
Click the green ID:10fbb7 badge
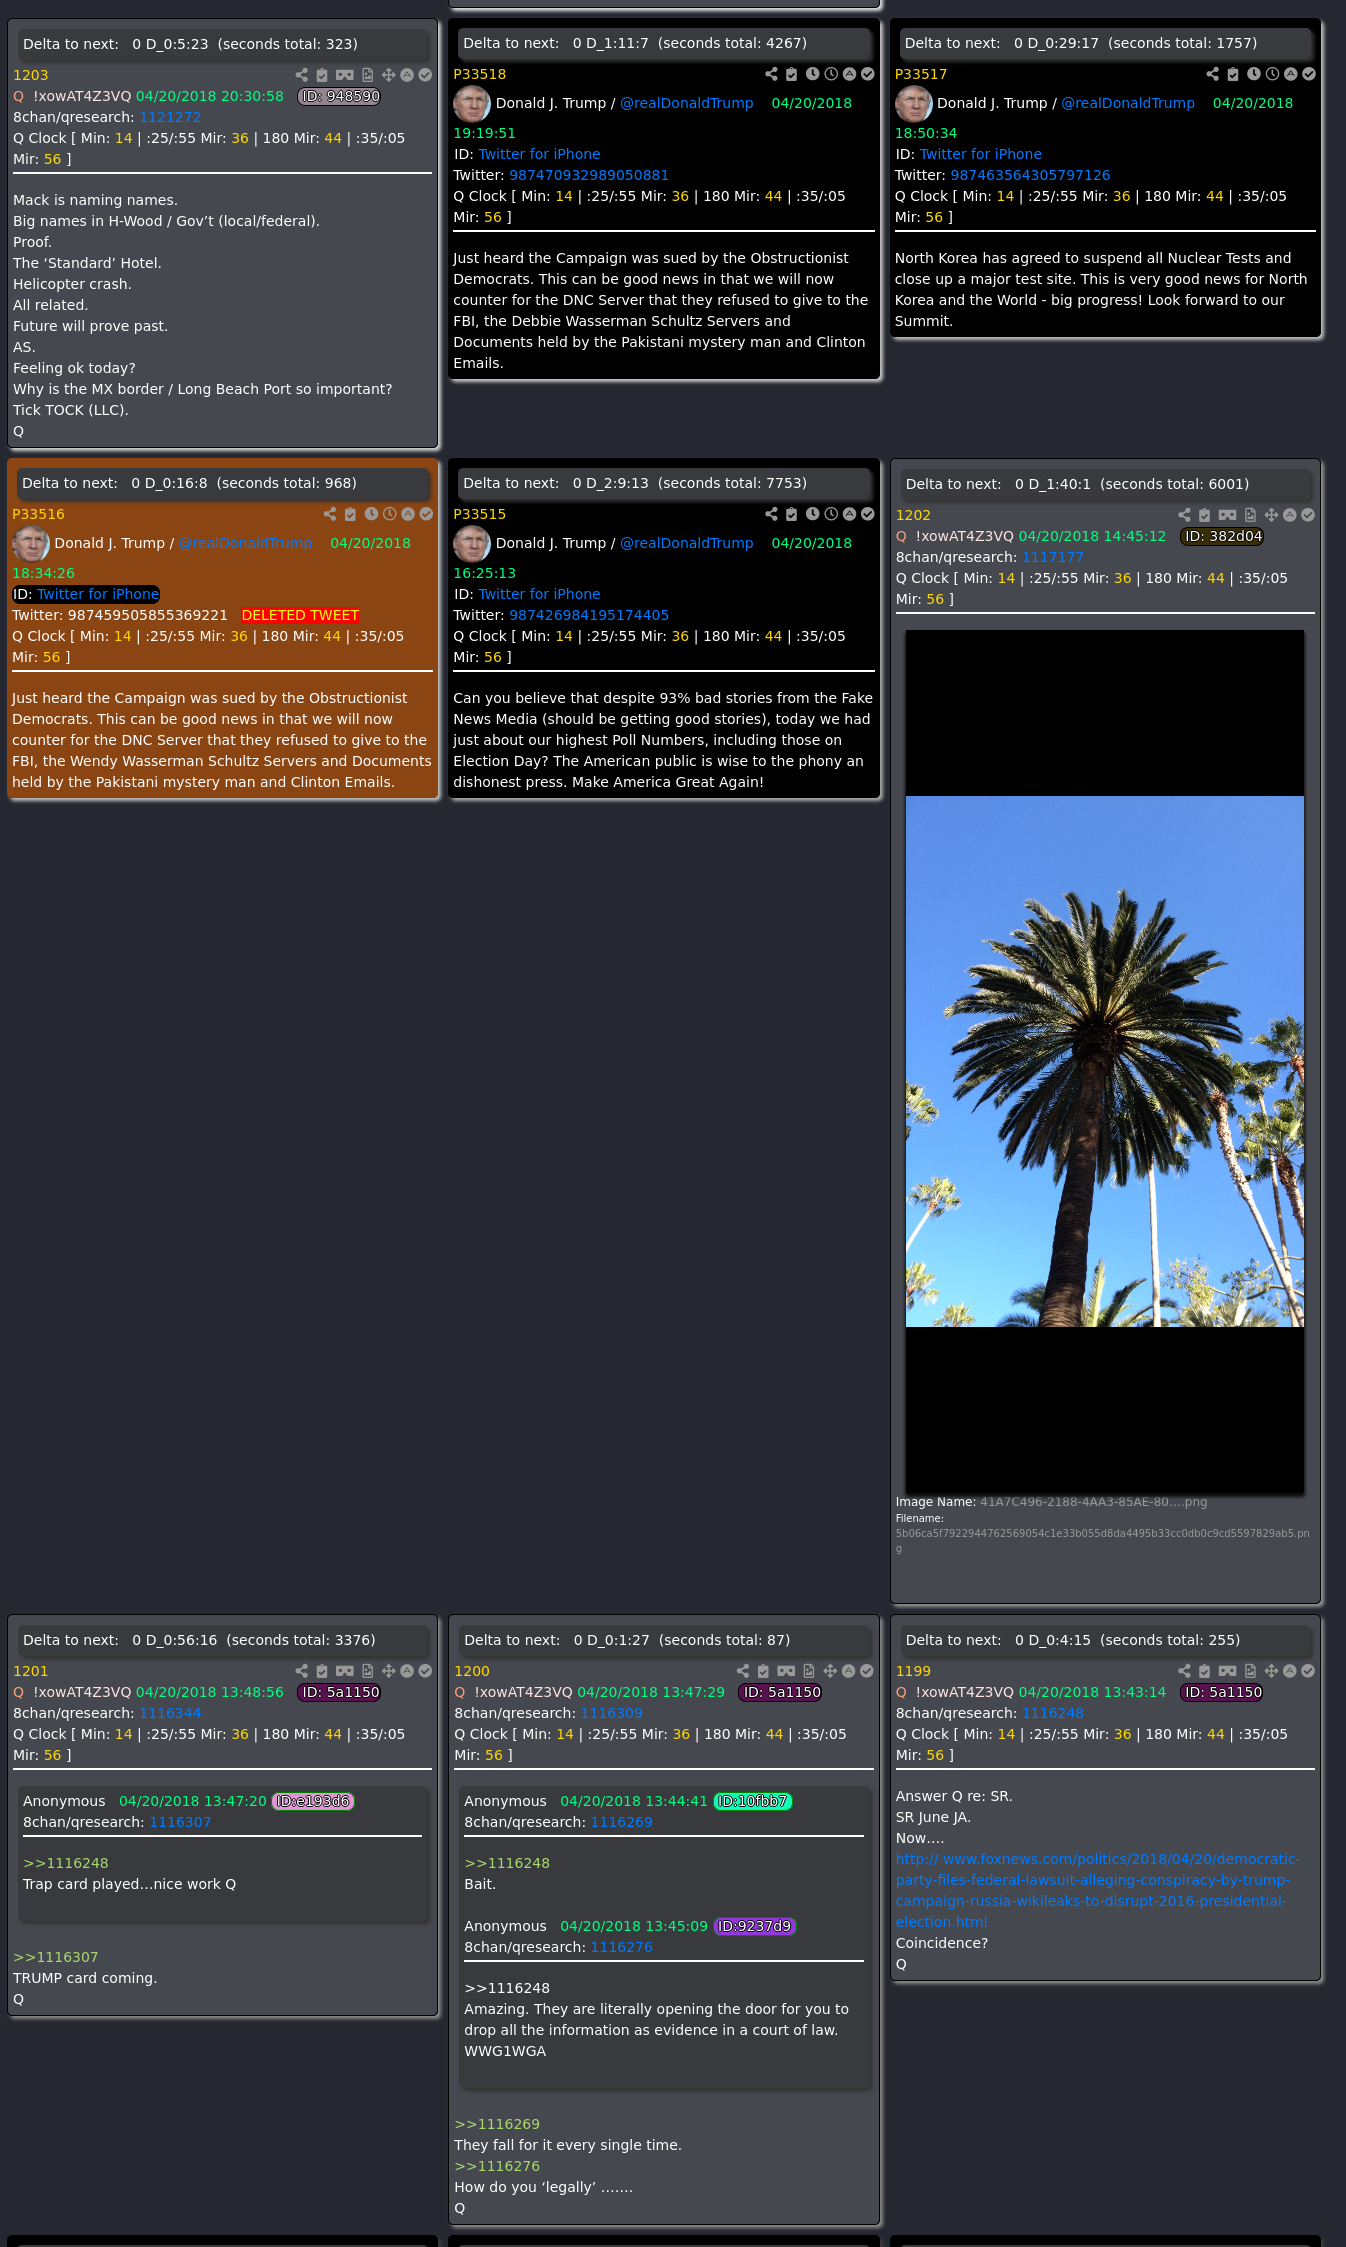tap(753, 1801)
